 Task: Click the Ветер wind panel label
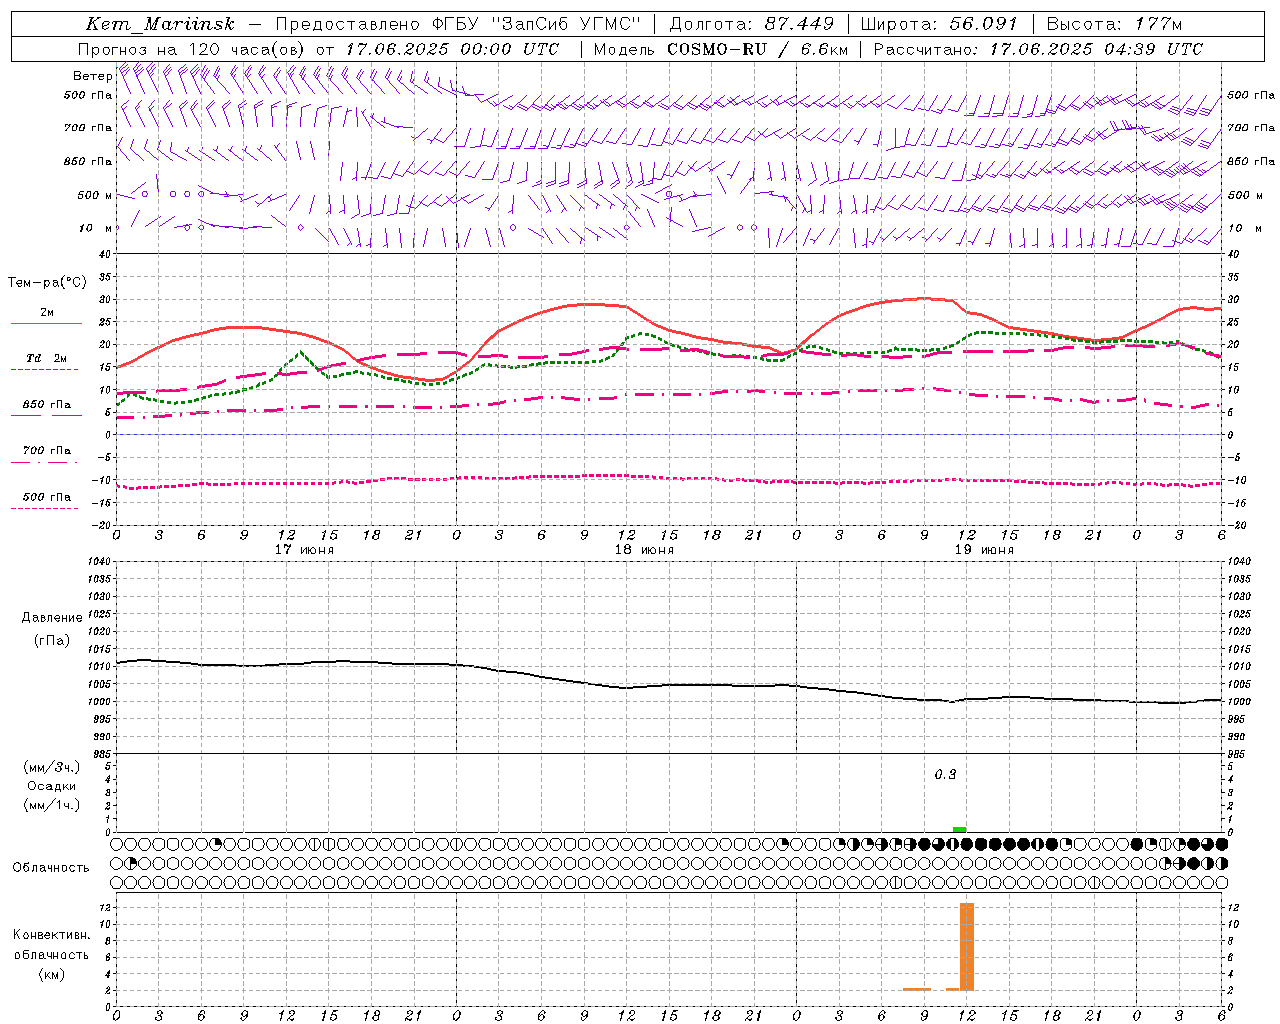[92, 76]
